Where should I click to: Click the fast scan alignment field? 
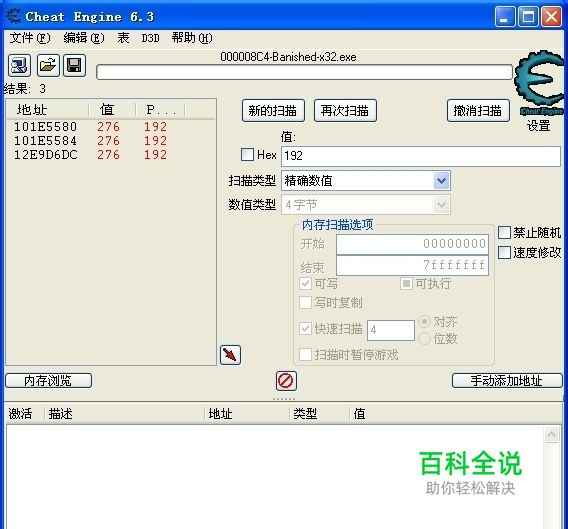[391, 330]
